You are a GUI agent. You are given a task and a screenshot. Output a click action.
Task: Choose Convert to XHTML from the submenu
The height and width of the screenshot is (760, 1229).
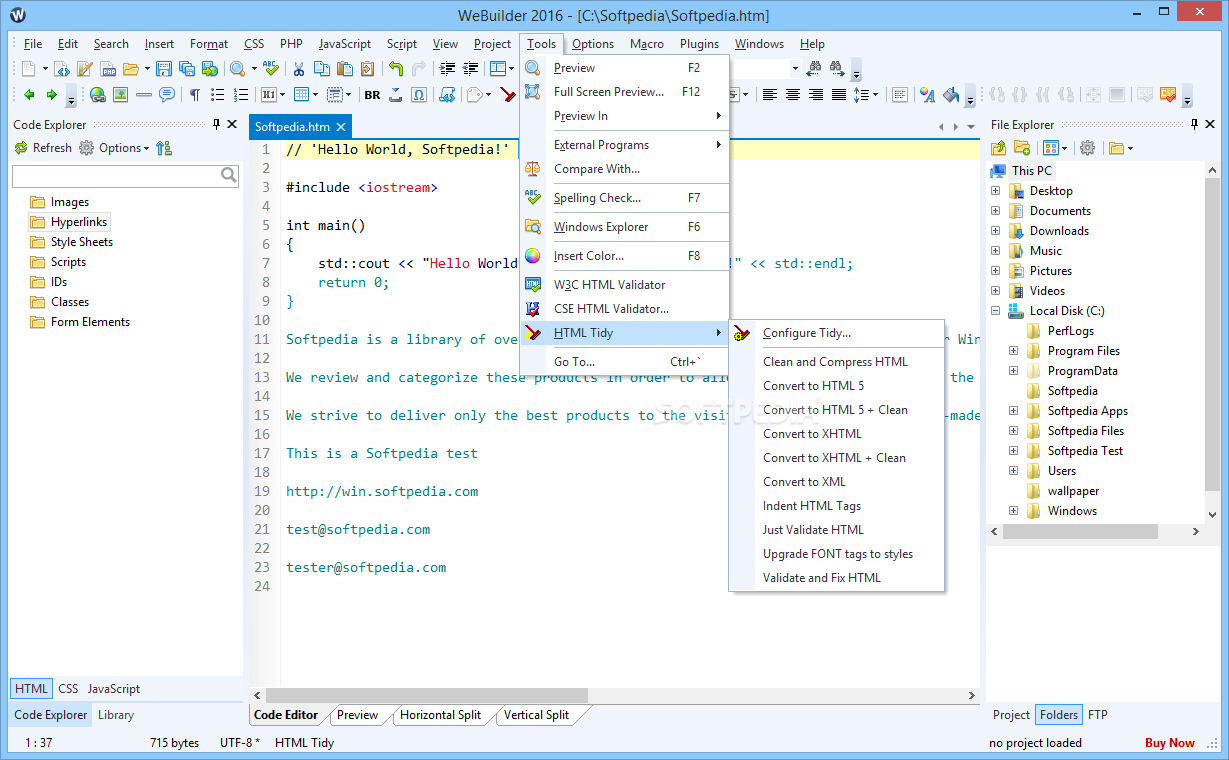coord(812,434)
